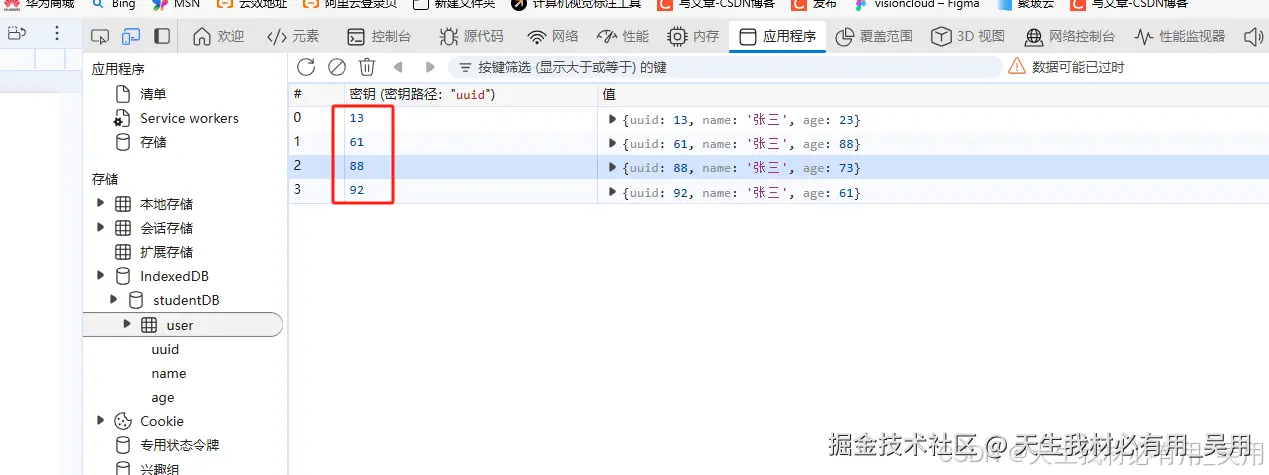Click the Service workers gear icon

point(123,118)
